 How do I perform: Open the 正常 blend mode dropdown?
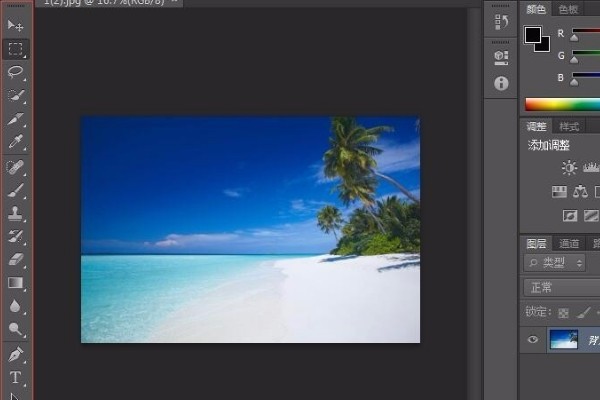(562, 287)
